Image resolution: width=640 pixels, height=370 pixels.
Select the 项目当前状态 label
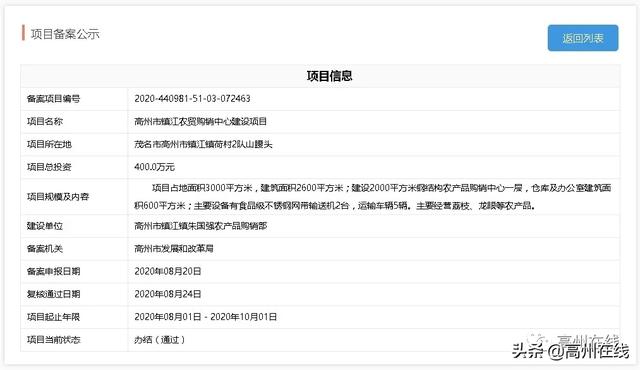(x=53, y=340)
